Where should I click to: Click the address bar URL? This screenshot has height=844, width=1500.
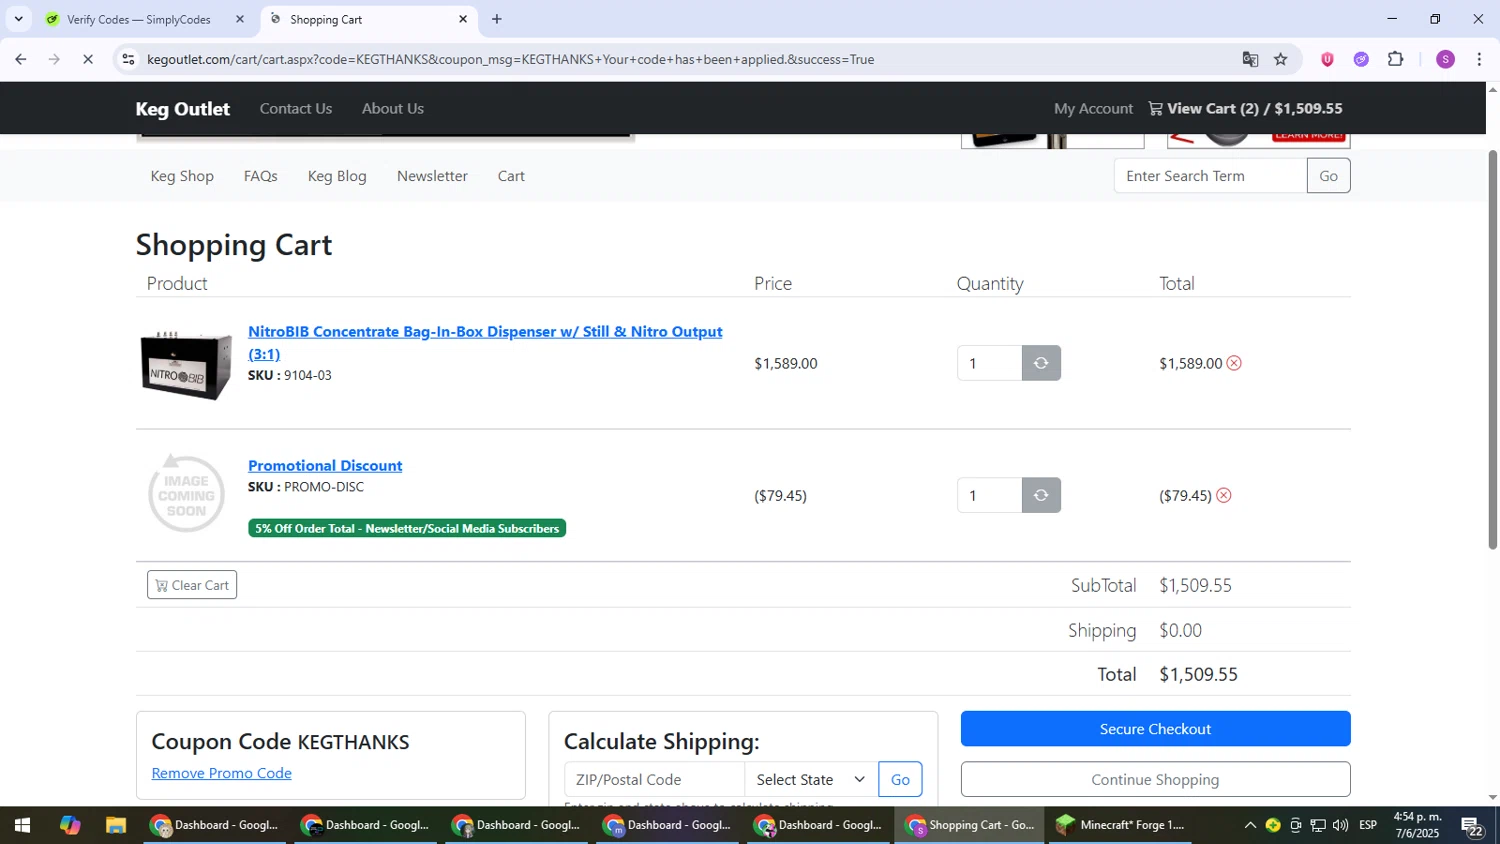[510, 59]
